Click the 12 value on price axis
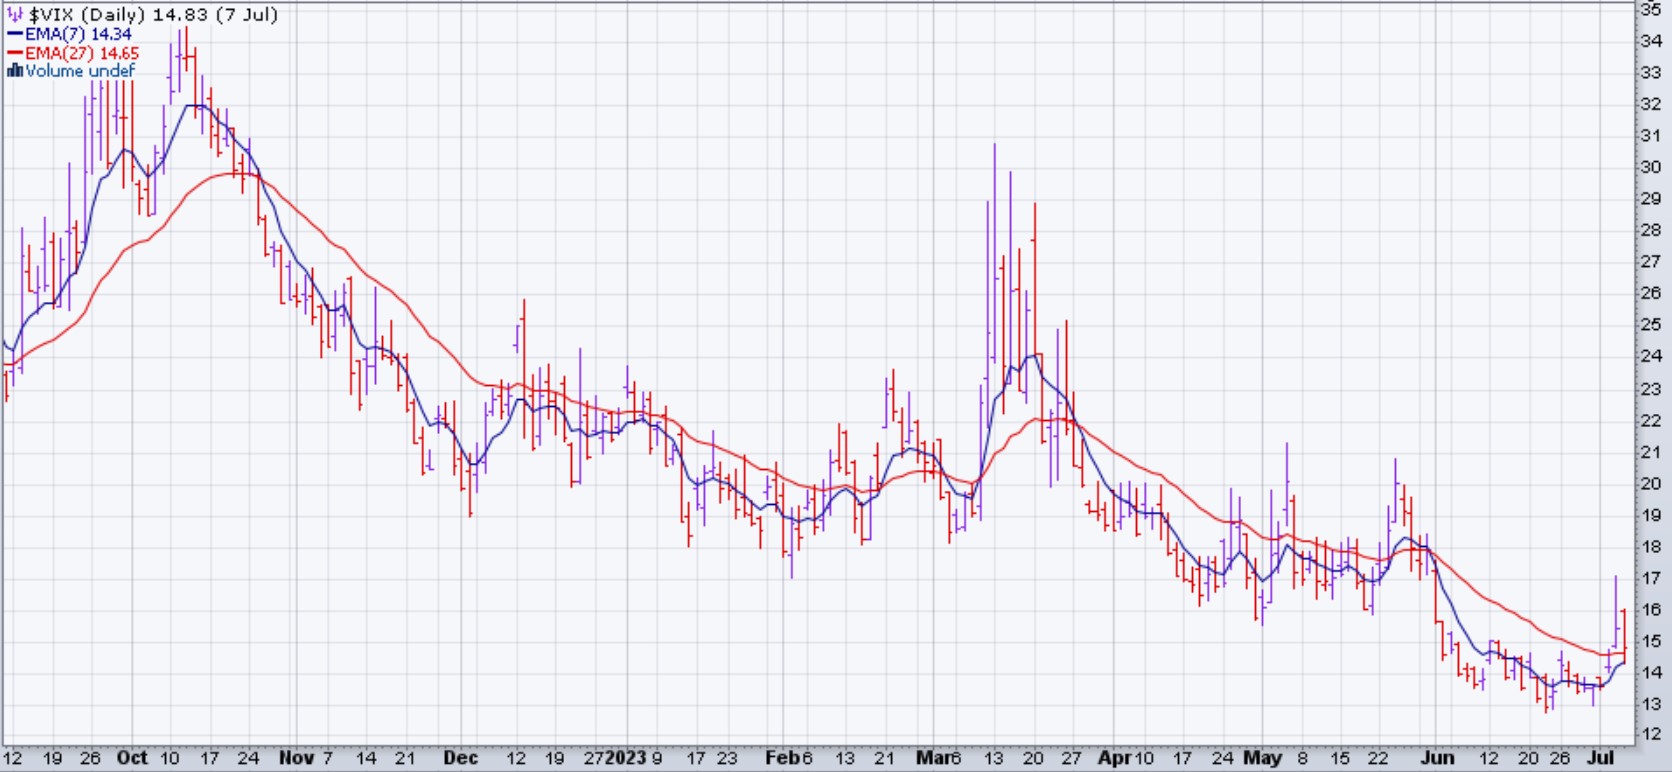This screenshot has width=1672, height=772. tap(1651, 735)
